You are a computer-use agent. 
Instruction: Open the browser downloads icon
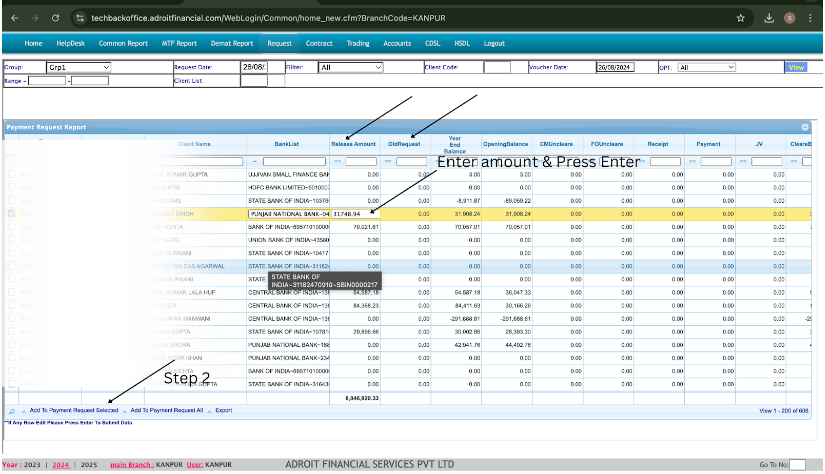[769, 18]
